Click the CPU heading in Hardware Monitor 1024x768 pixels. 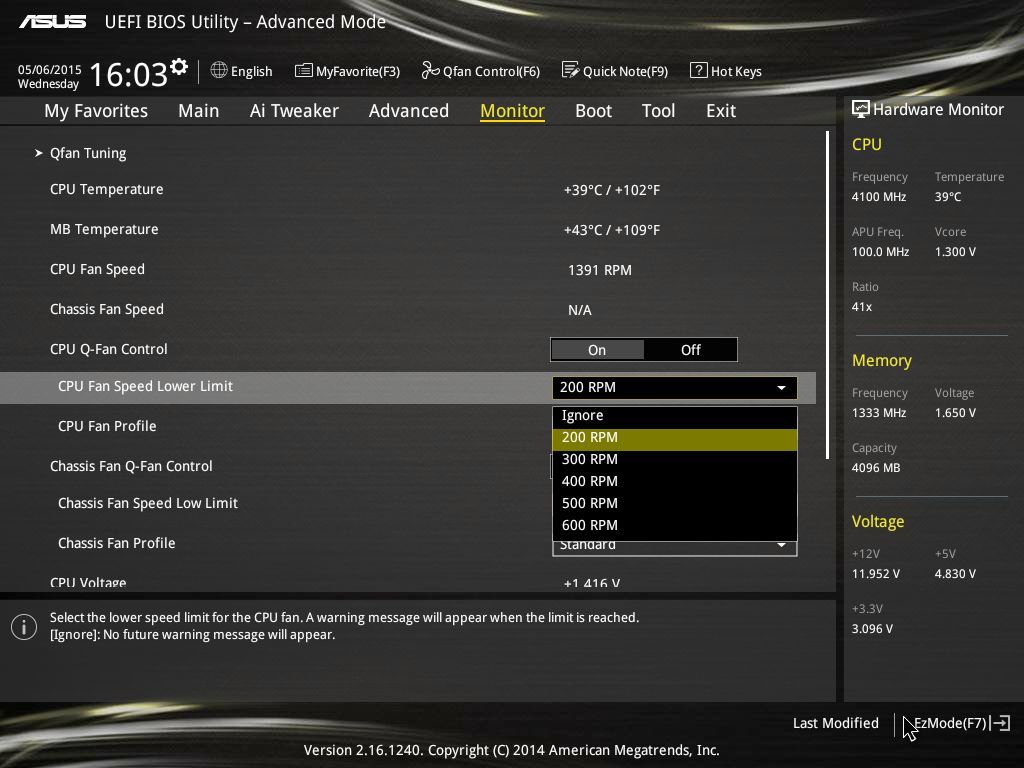867,144
